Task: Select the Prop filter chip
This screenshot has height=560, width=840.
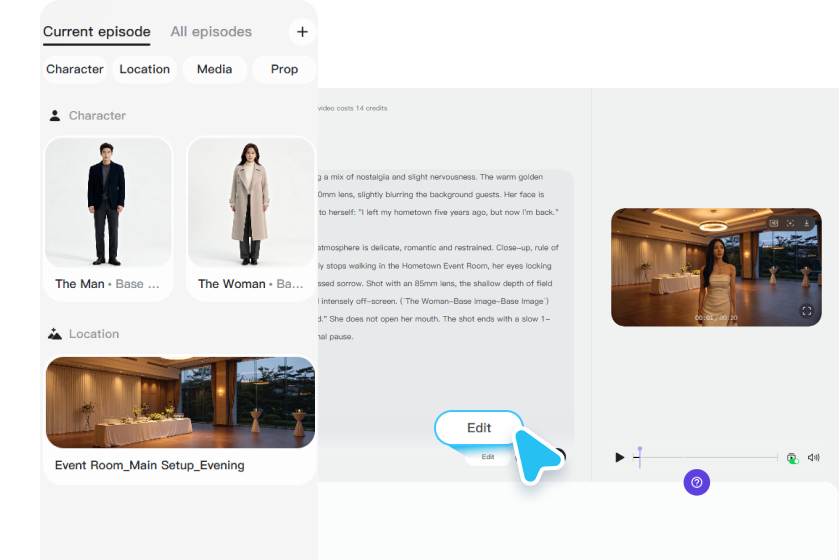Action: point(284,69)
